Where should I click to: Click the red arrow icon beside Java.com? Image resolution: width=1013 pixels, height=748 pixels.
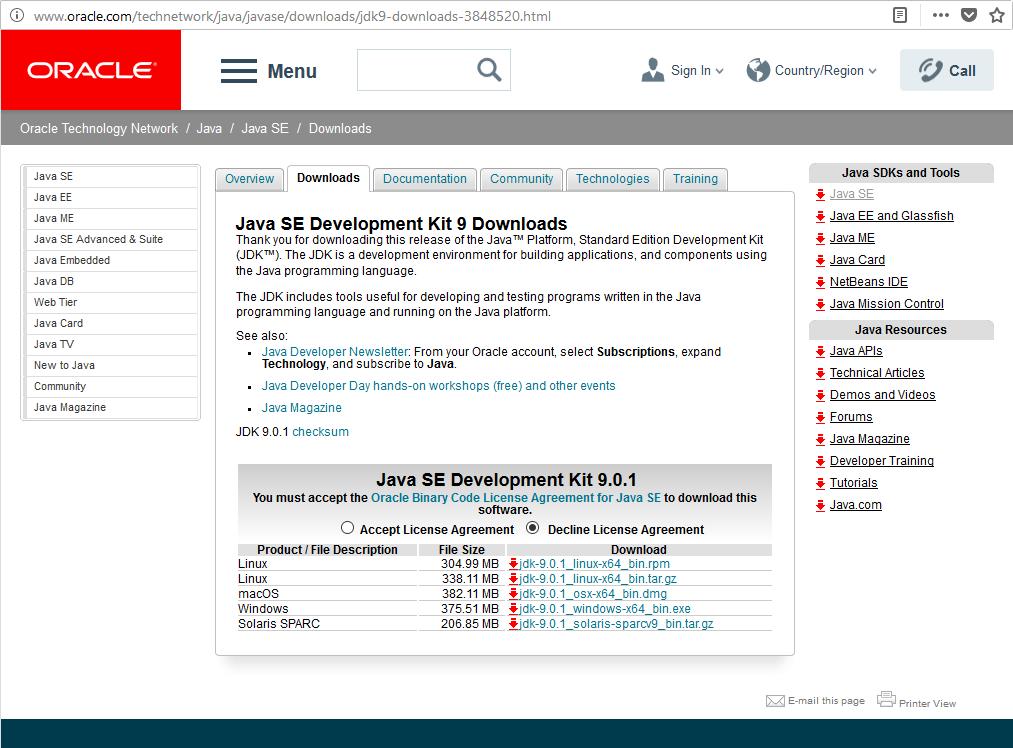(x=820, y=505)
